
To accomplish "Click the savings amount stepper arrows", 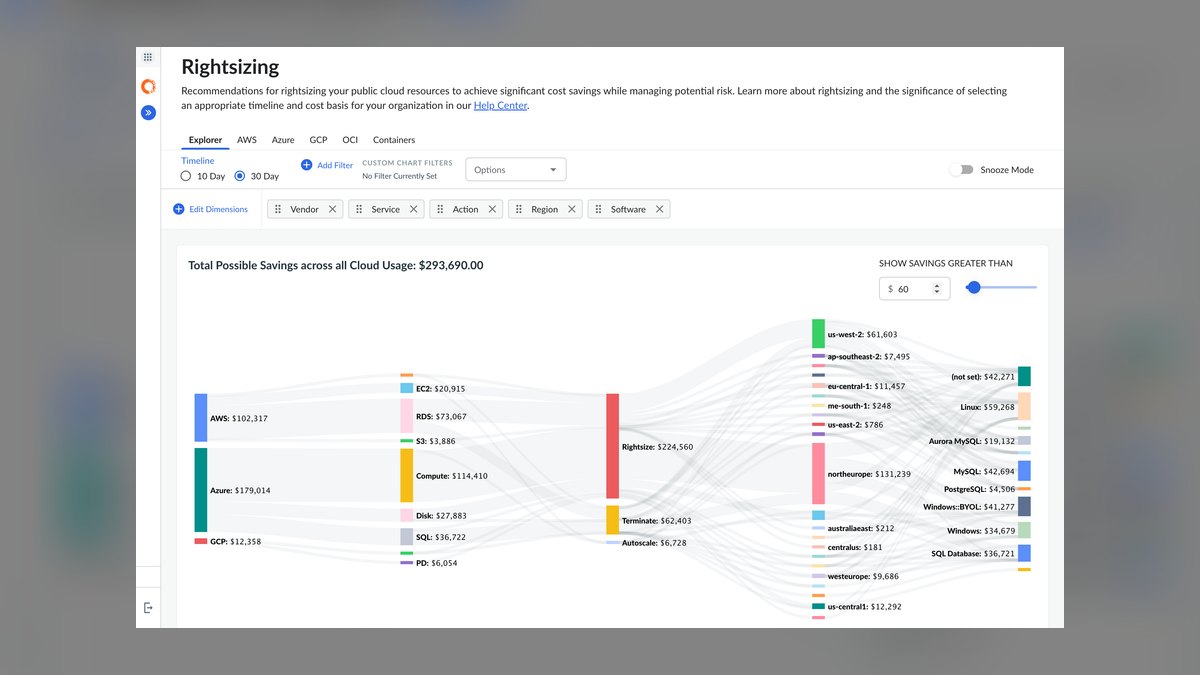I will [x=937, y=288].
